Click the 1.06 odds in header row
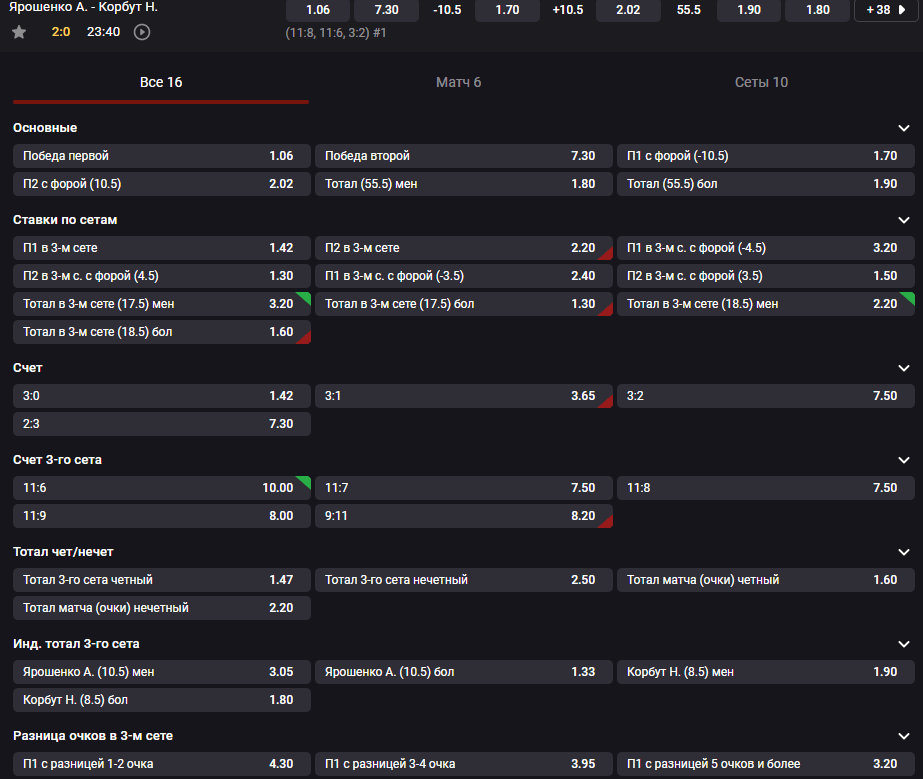Screen dimensions: 923x779 (318, 10)
